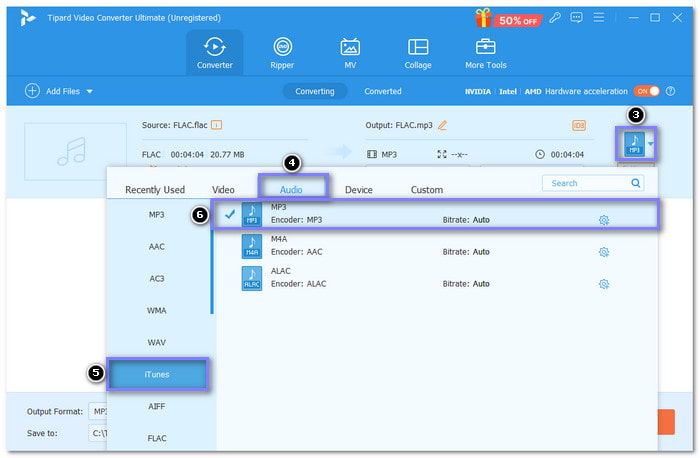Screen dimensions: 700x458
Task: Open the feedback chat icon
Action: pyautogui.click(x=576, y=18)
